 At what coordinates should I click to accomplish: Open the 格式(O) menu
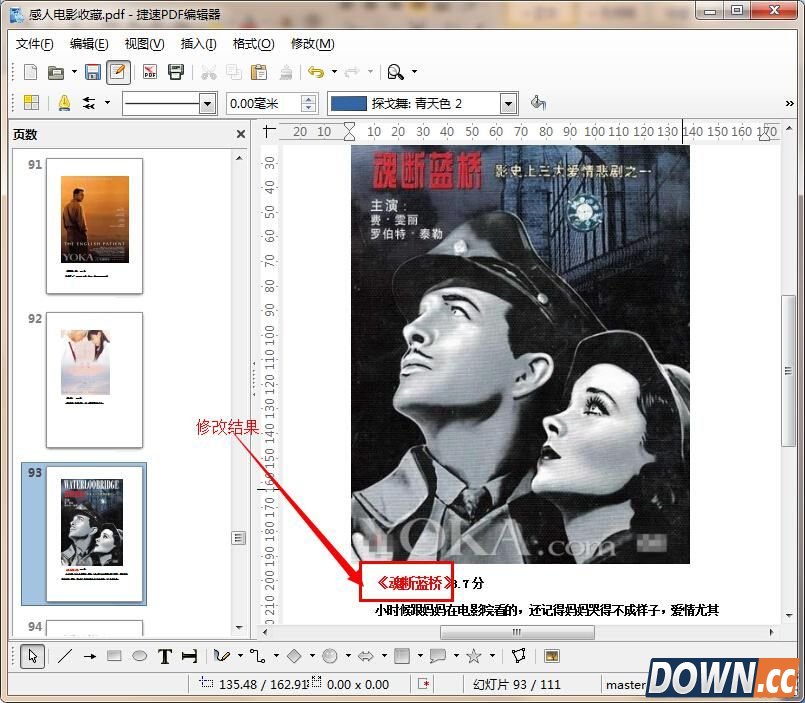[x=253, y=44]
